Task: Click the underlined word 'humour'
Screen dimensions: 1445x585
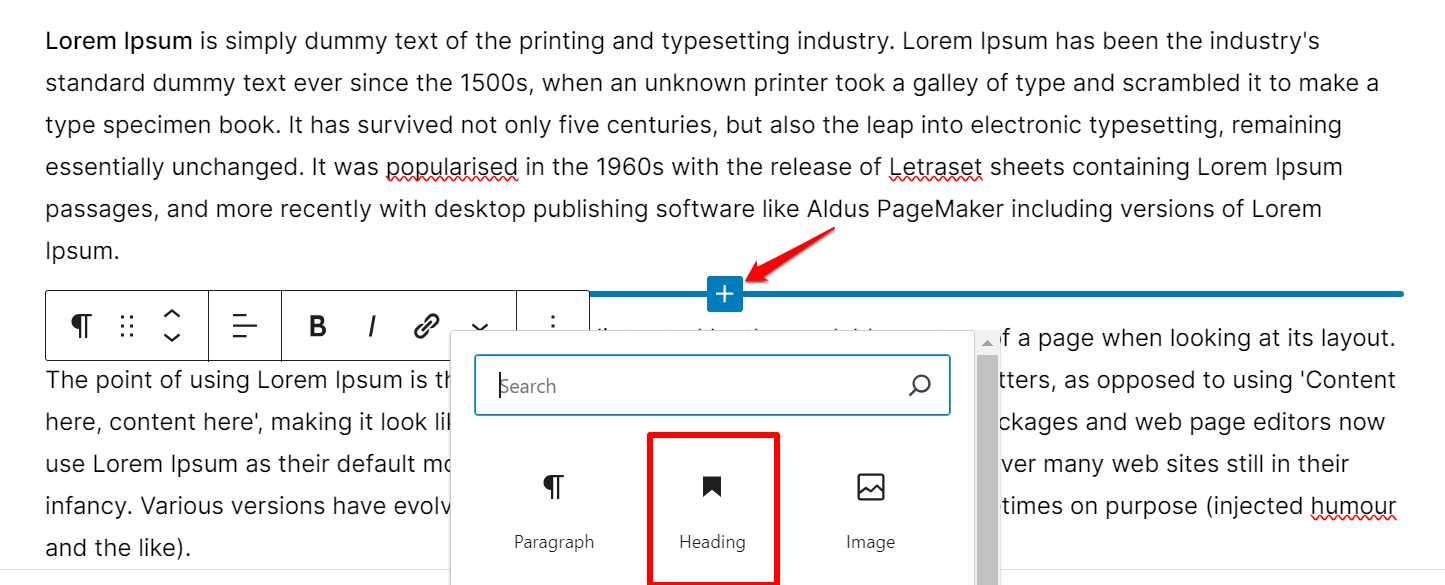Action: [1353, 506]
